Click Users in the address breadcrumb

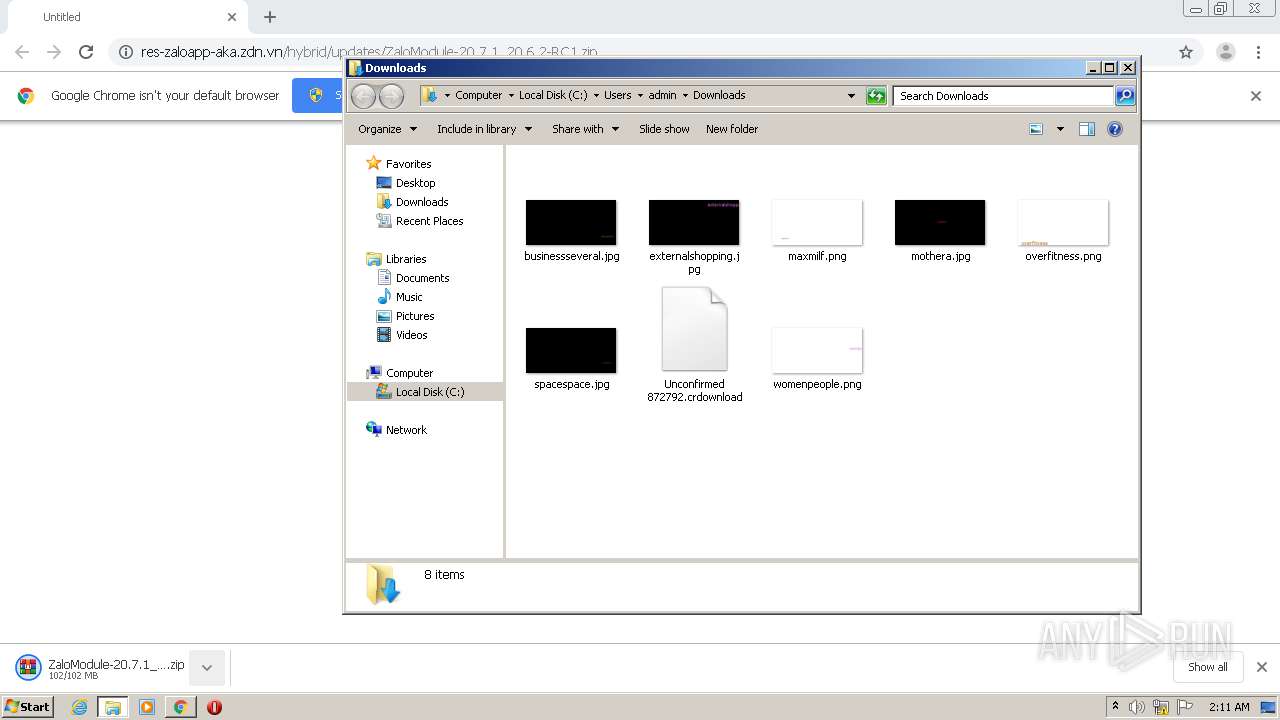[617, 95]
